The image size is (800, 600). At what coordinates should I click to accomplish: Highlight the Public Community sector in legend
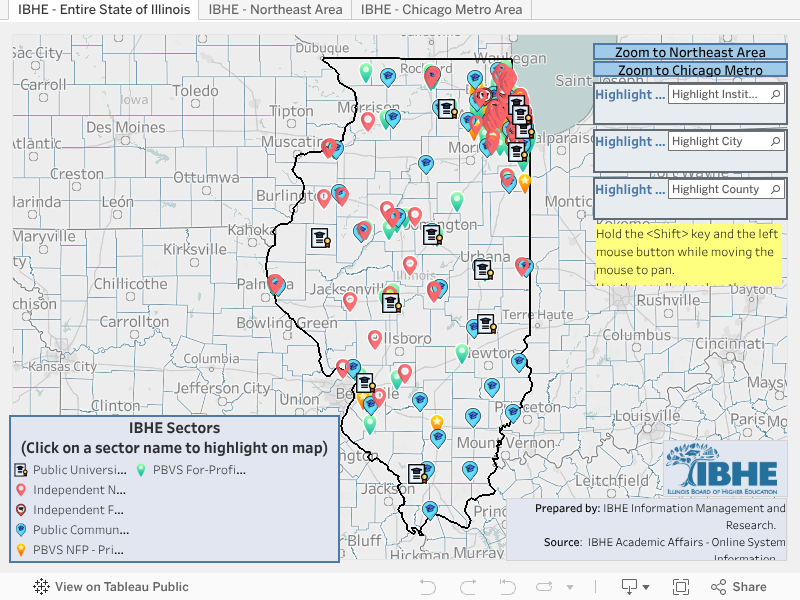(x=80, y=530)
